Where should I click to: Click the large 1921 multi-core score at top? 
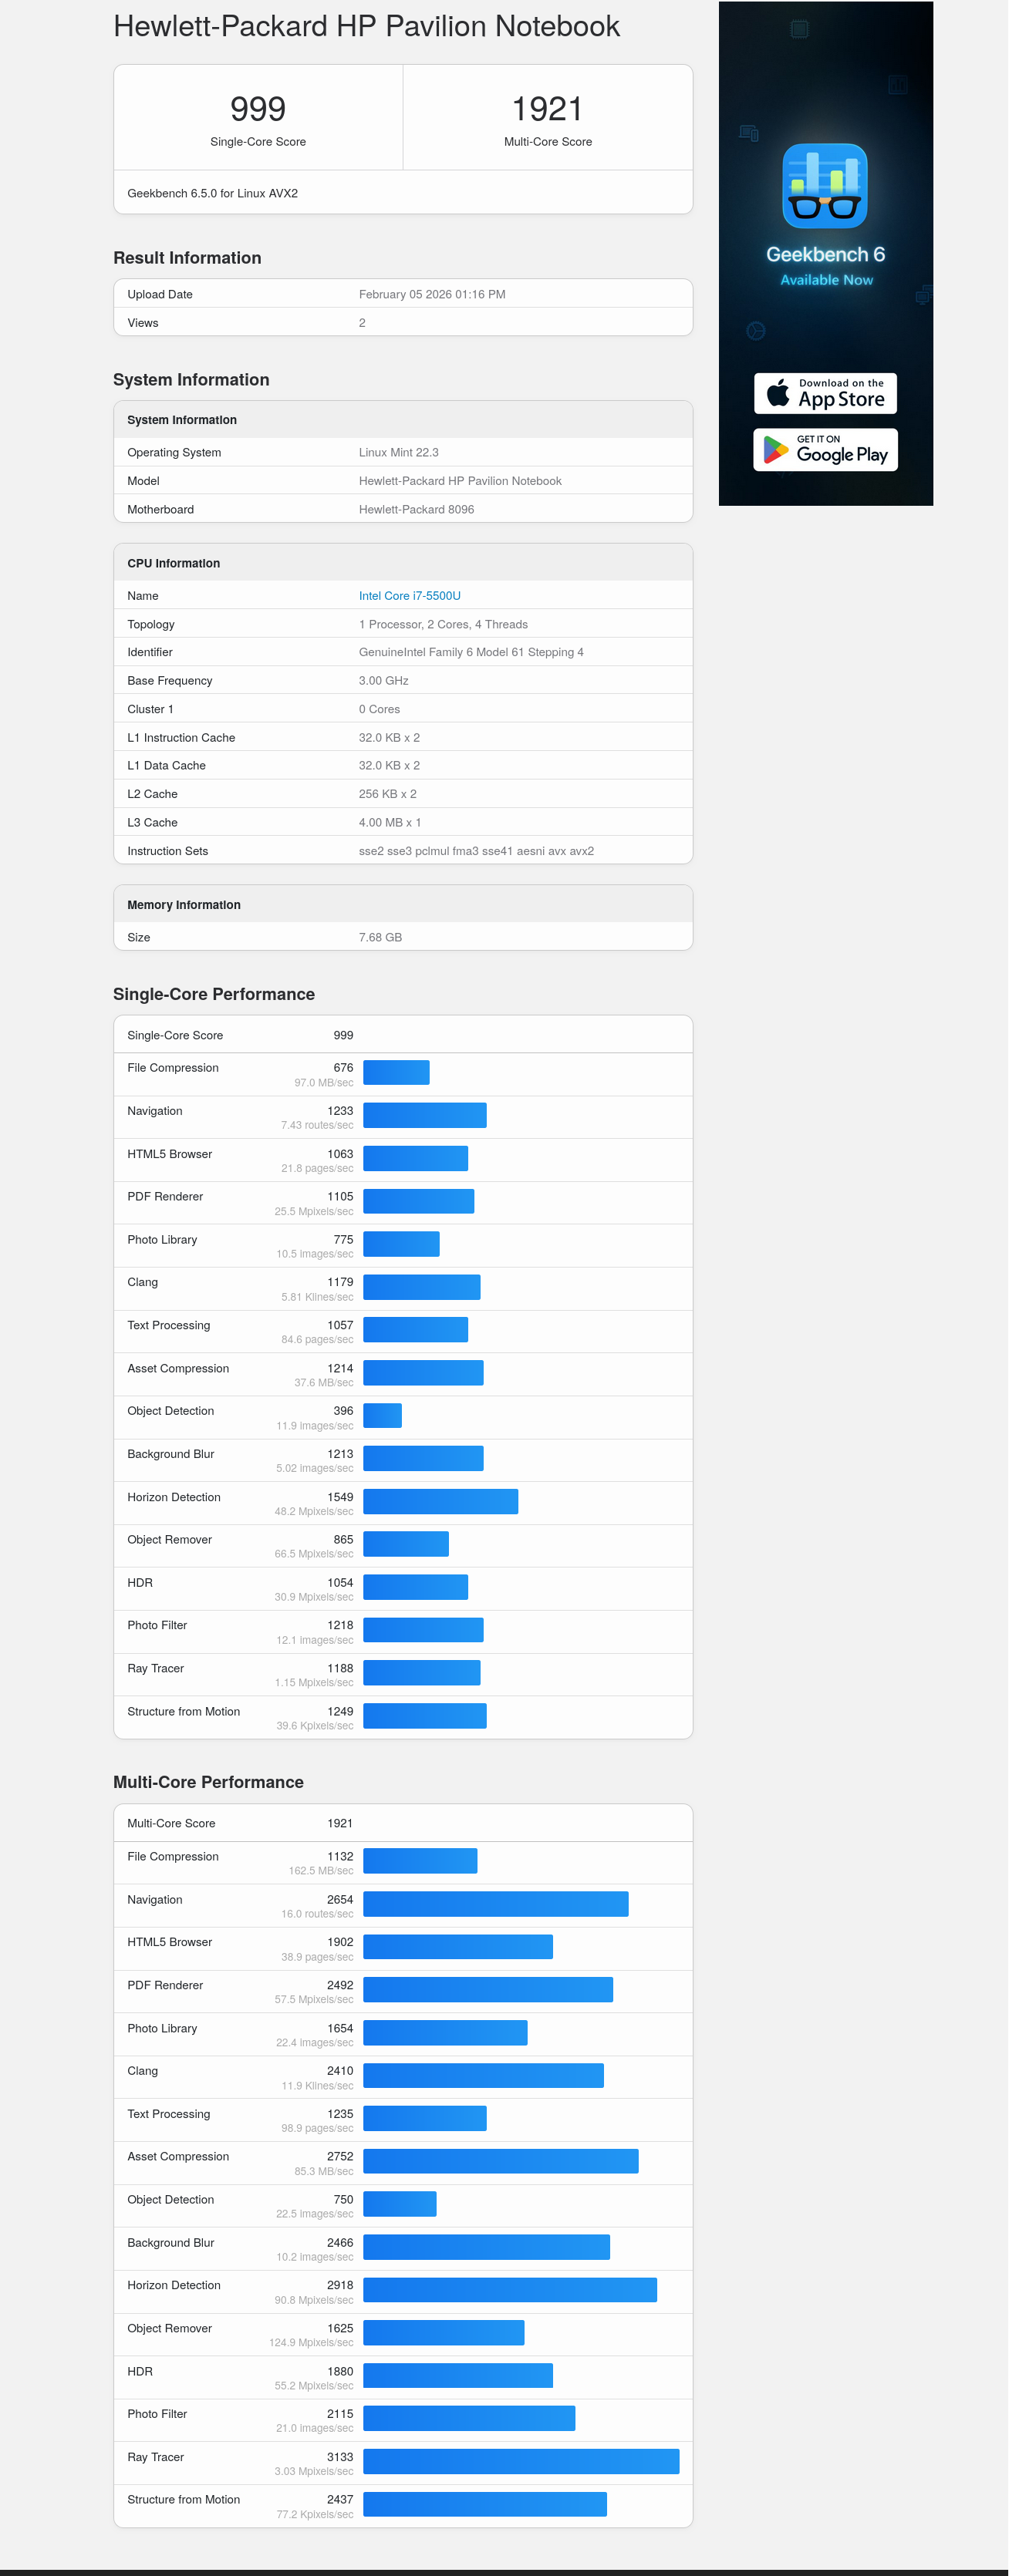[x=547, y=108]
